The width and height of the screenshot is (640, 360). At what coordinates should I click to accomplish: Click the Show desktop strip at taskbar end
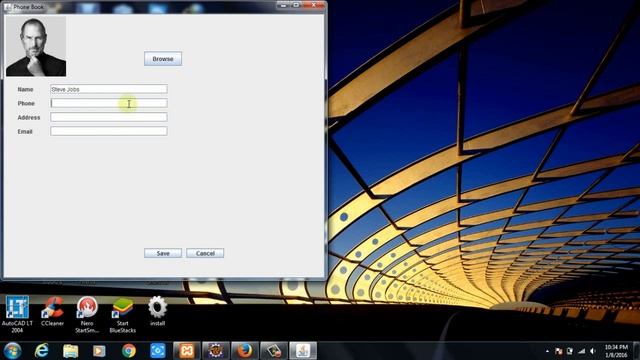[636, 351]
